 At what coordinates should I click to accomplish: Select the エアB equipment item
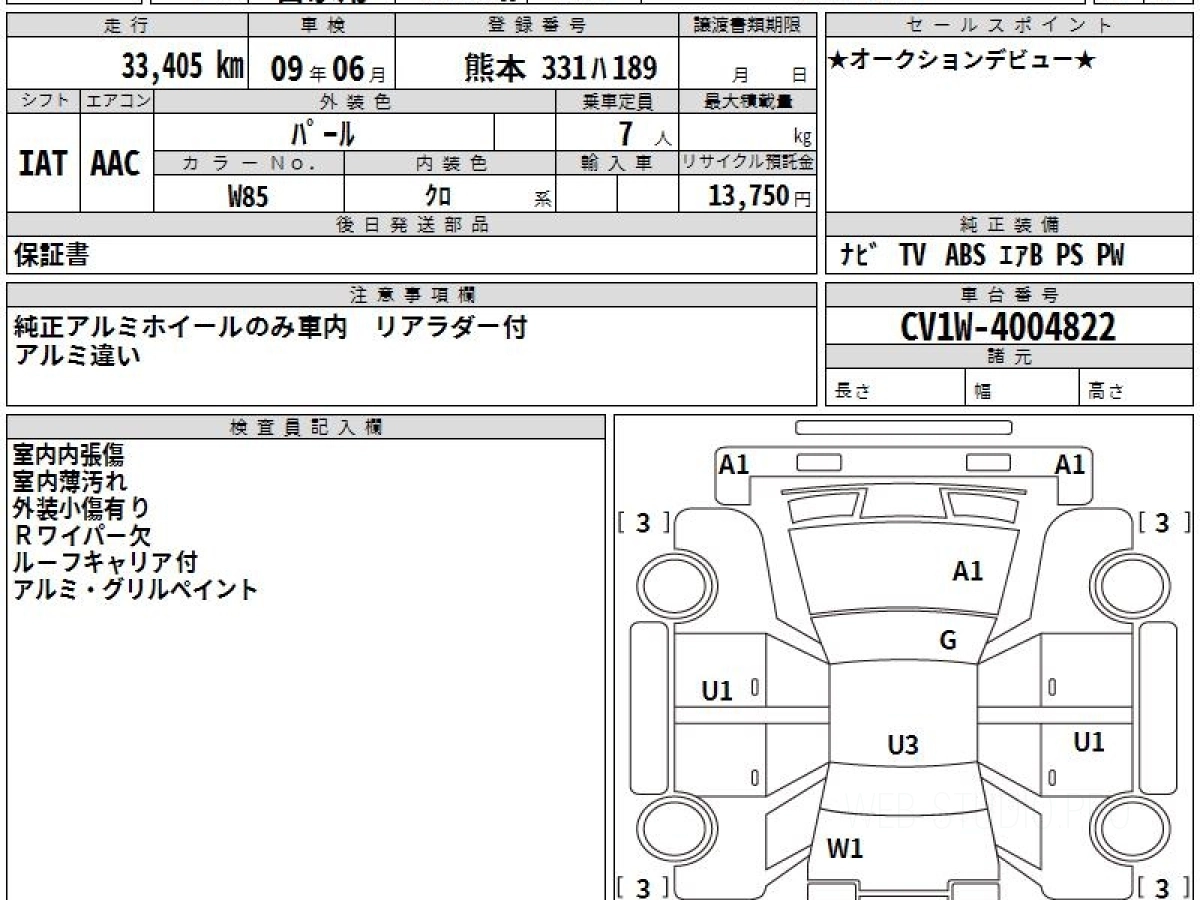coord(1020,255)
